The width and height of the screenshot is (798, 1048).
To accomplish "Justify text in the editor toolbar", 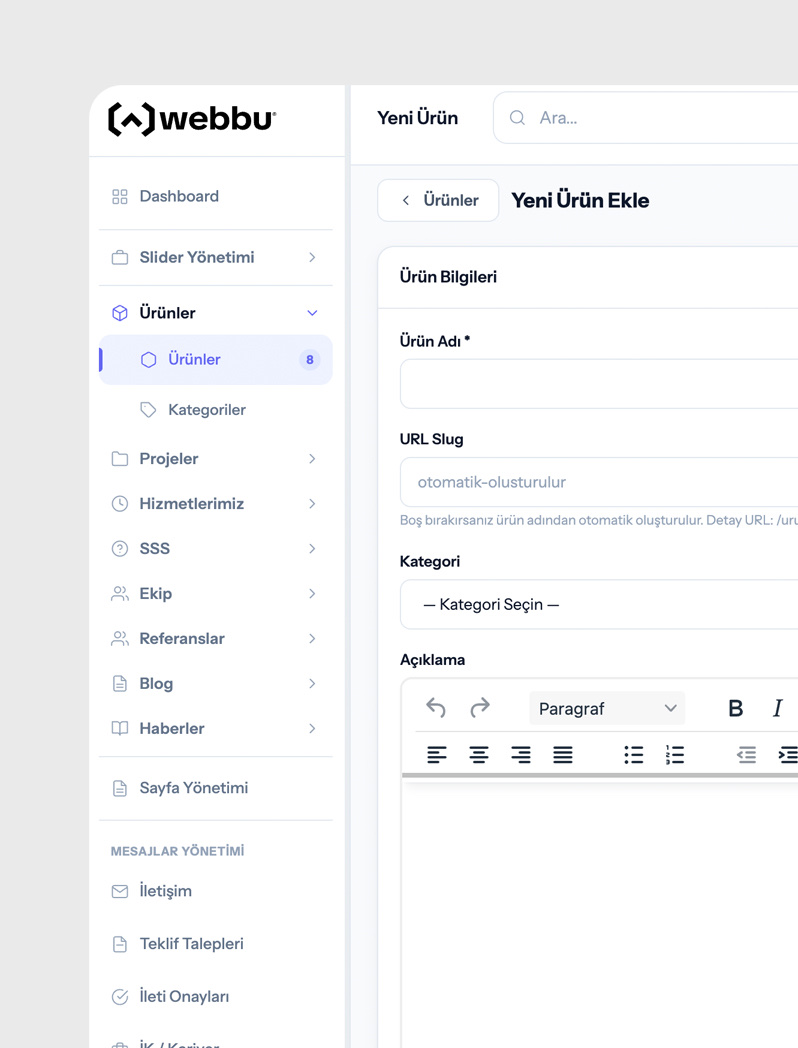I will 563,755.
